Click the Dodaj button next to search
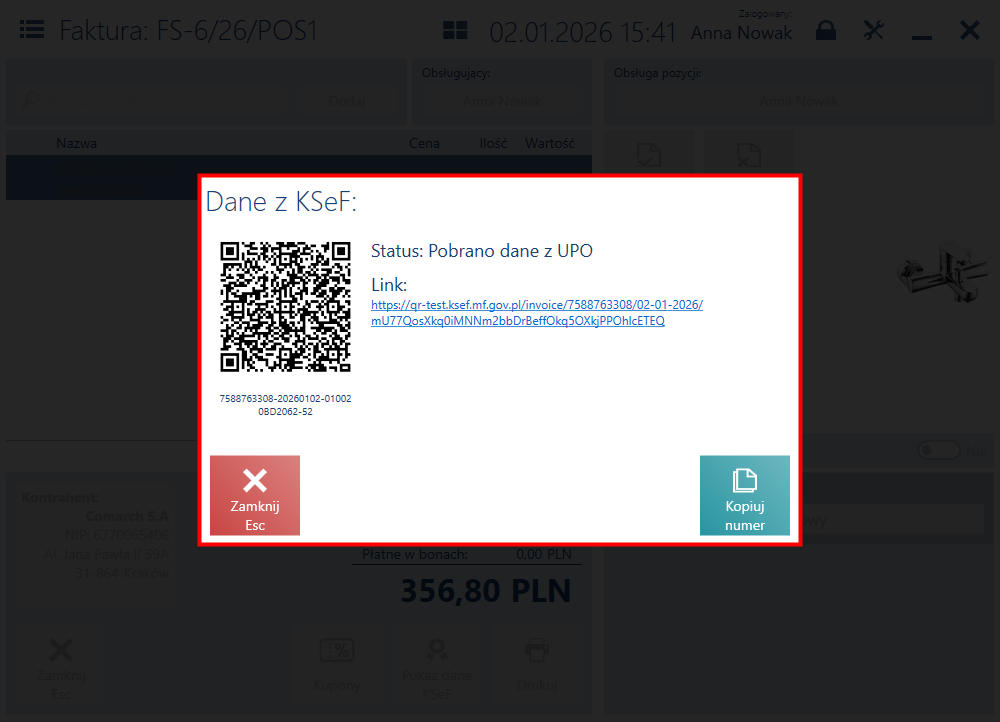This screenshot has height=722, width=1000. point(347,101)
